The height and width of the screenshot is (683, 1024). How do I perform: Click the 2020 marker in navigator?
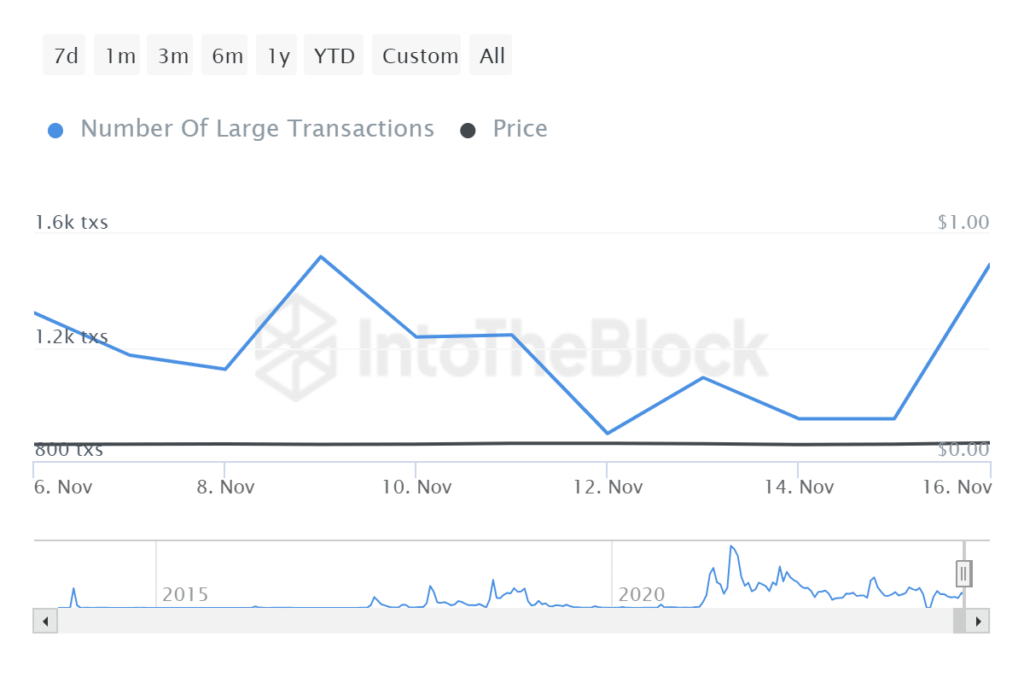(641, 595)
